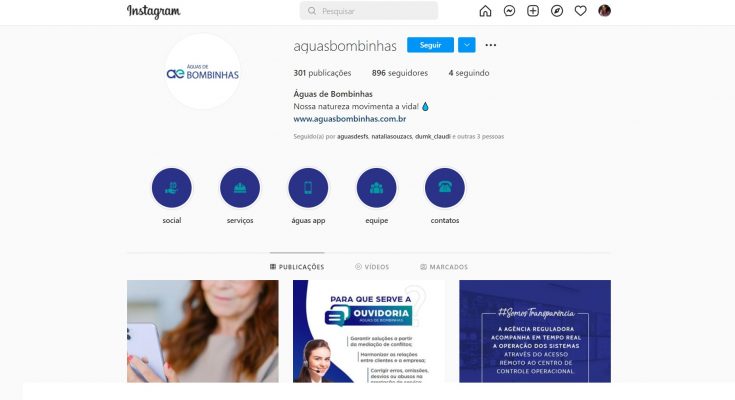Create new post plus icon
The image size is (735, 400).
tap(533, 11)
